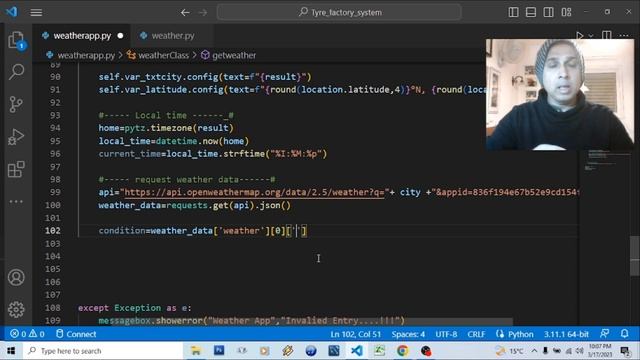Click the errors and warnings counter
The height and width of the screenshot is (360, 640).
[x=27, y=334]
